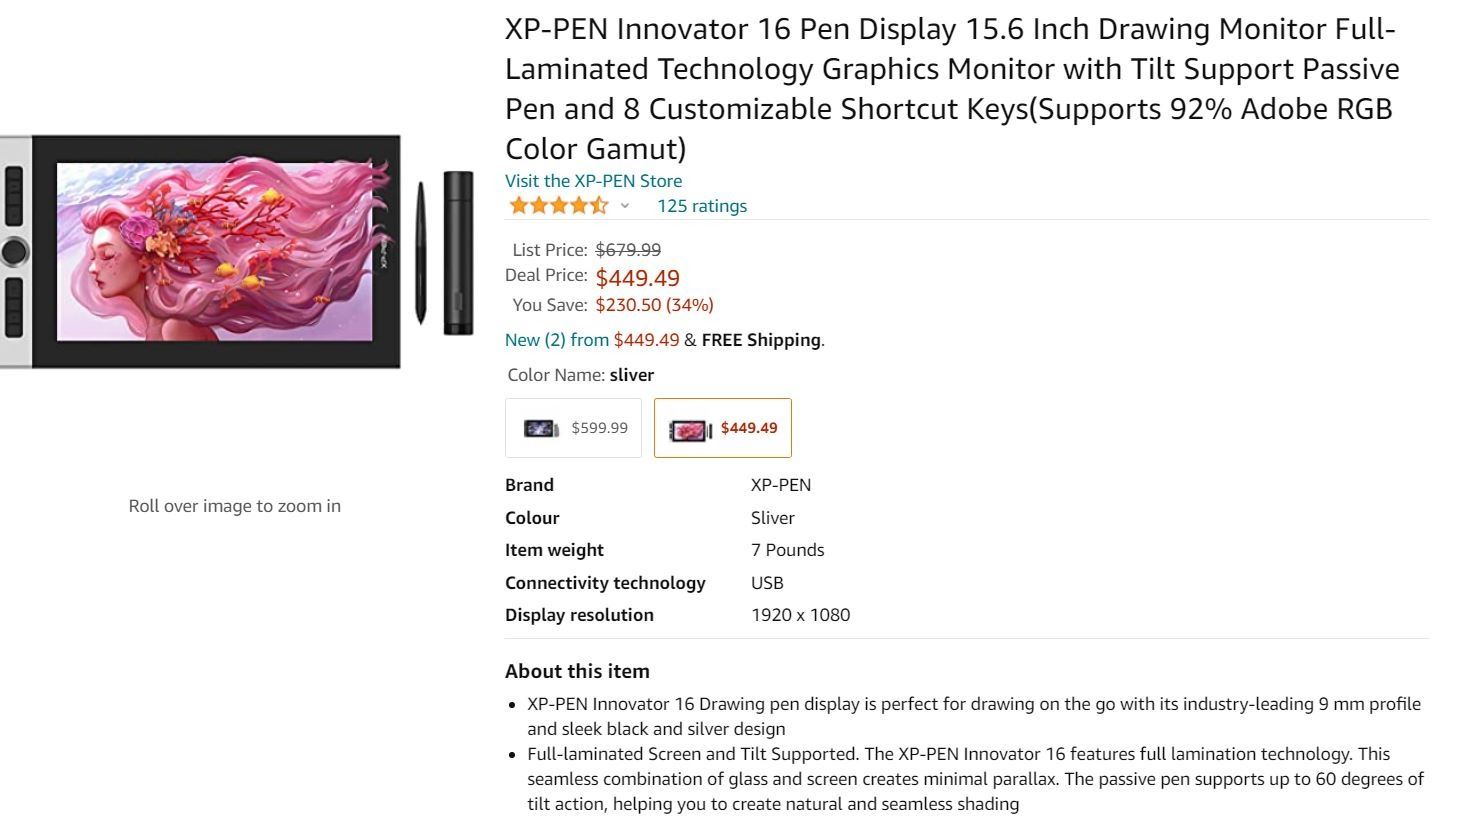
Task: Visit the XP-PEN Store link
Action: (593, 181)
